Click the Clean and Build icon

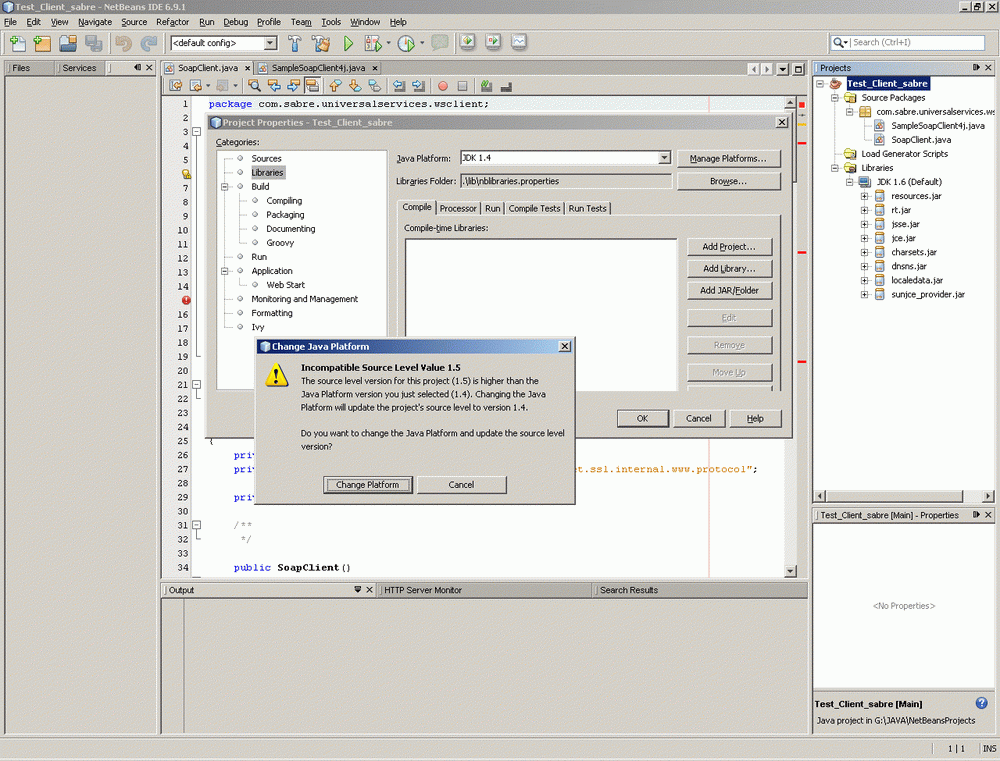click(x=321, y=43)
